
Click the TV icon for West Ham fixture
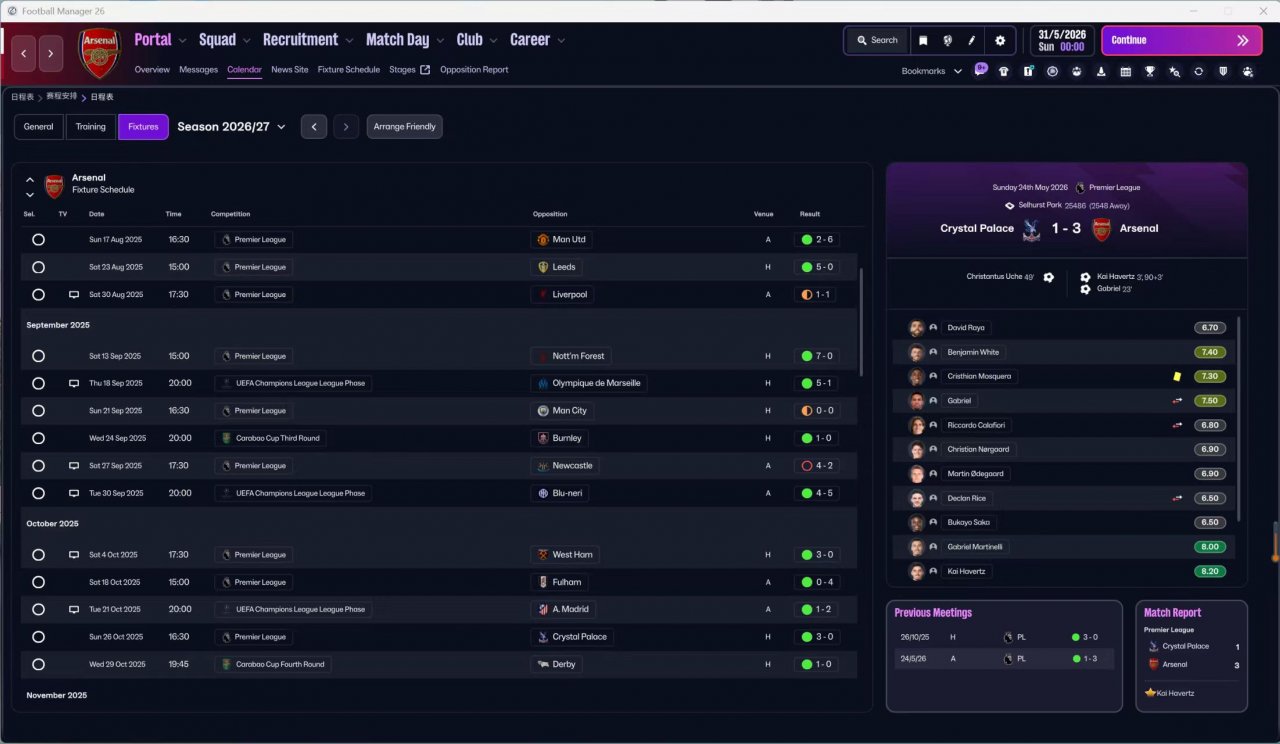pos(73,555)
